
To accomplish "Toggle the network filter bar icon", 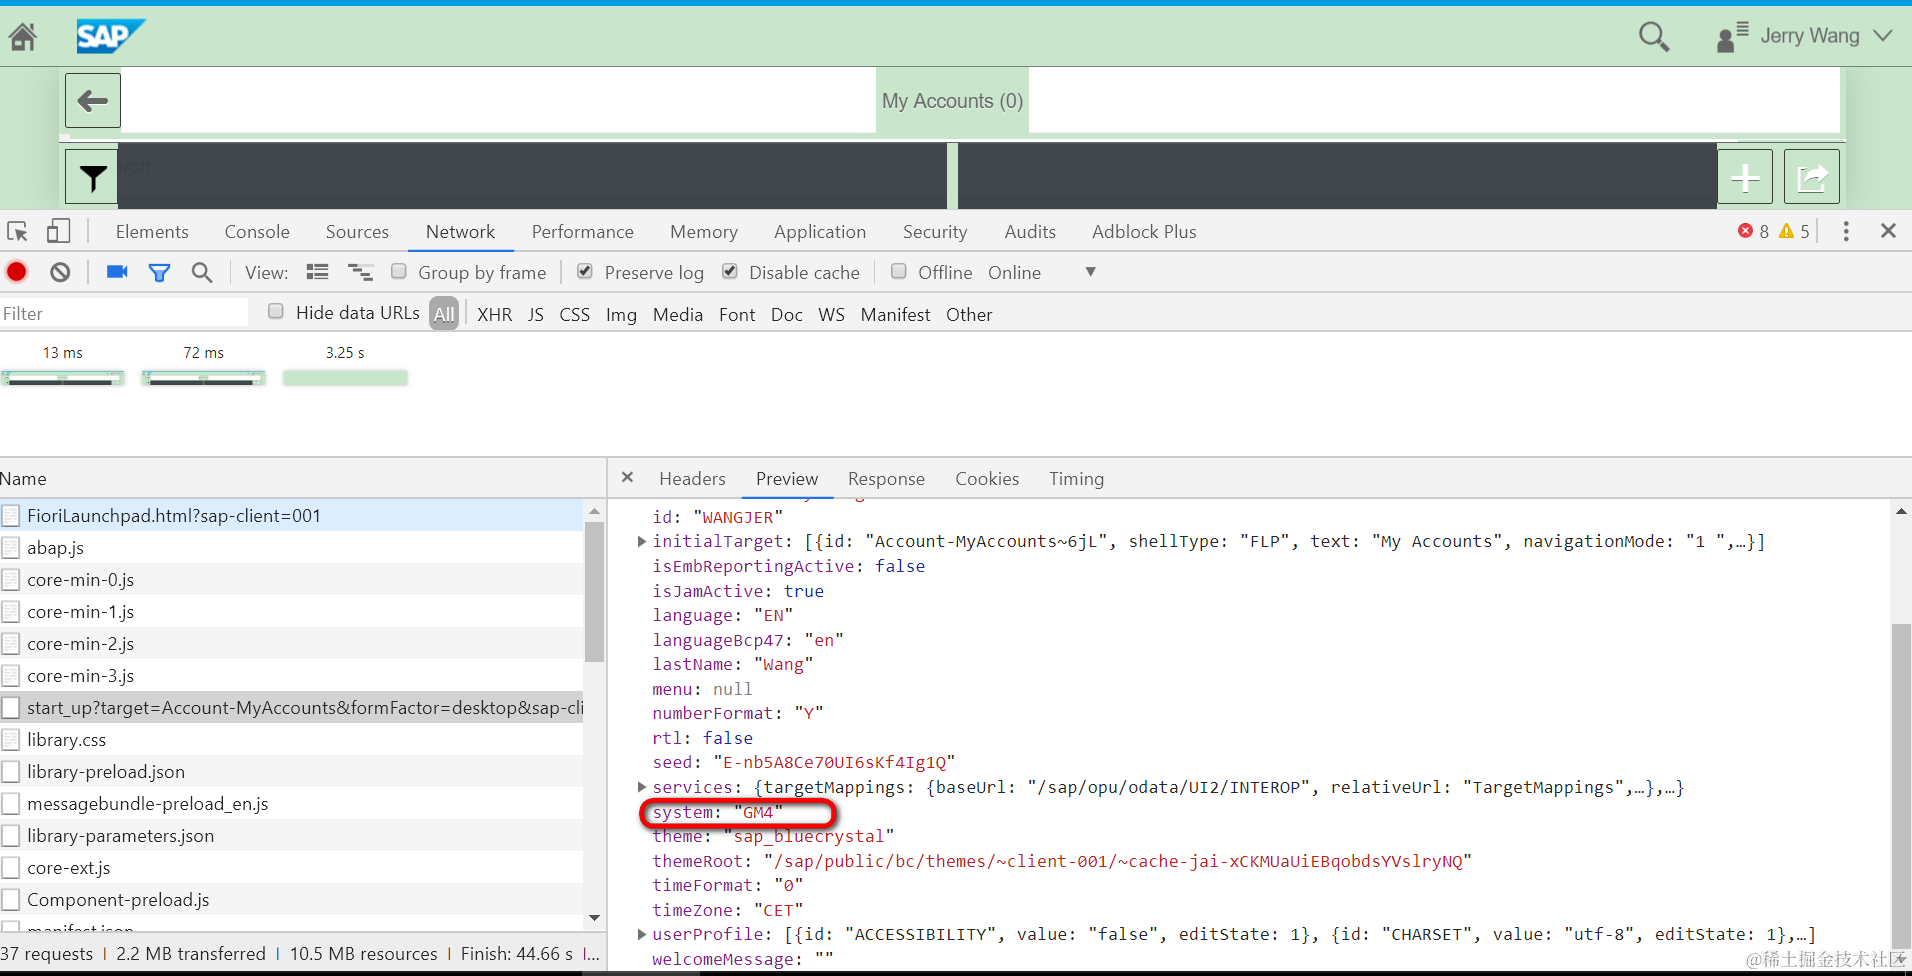I will click(159, 272).
